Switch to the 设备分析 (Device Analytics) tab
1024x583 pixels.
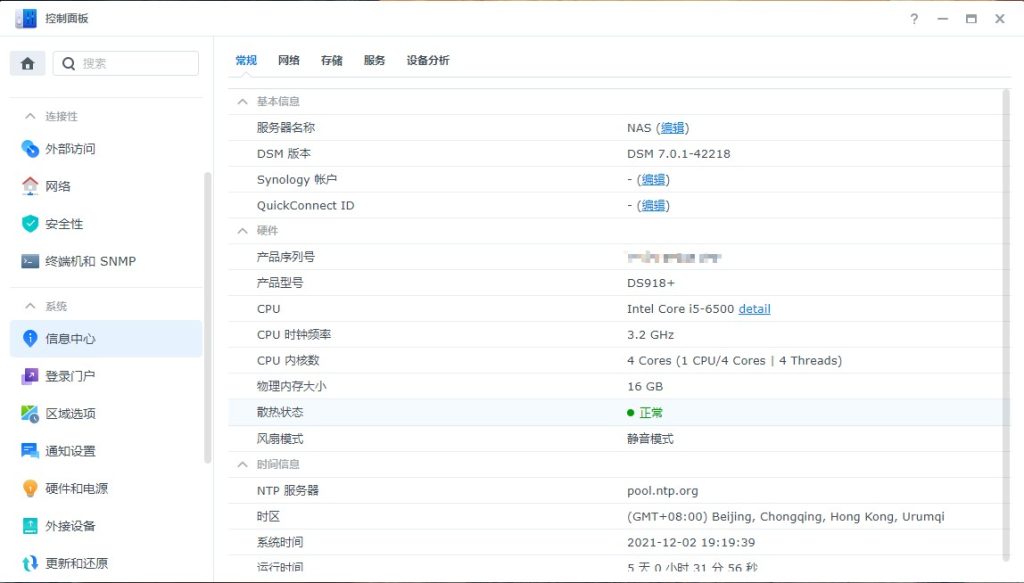(x=427, y=60)
